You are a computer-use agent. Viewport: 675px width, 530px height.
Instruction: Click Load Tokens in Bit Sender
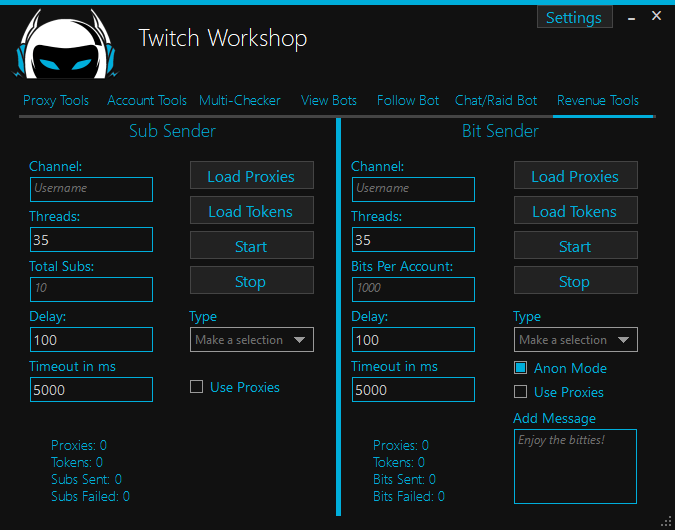point(575,212)
